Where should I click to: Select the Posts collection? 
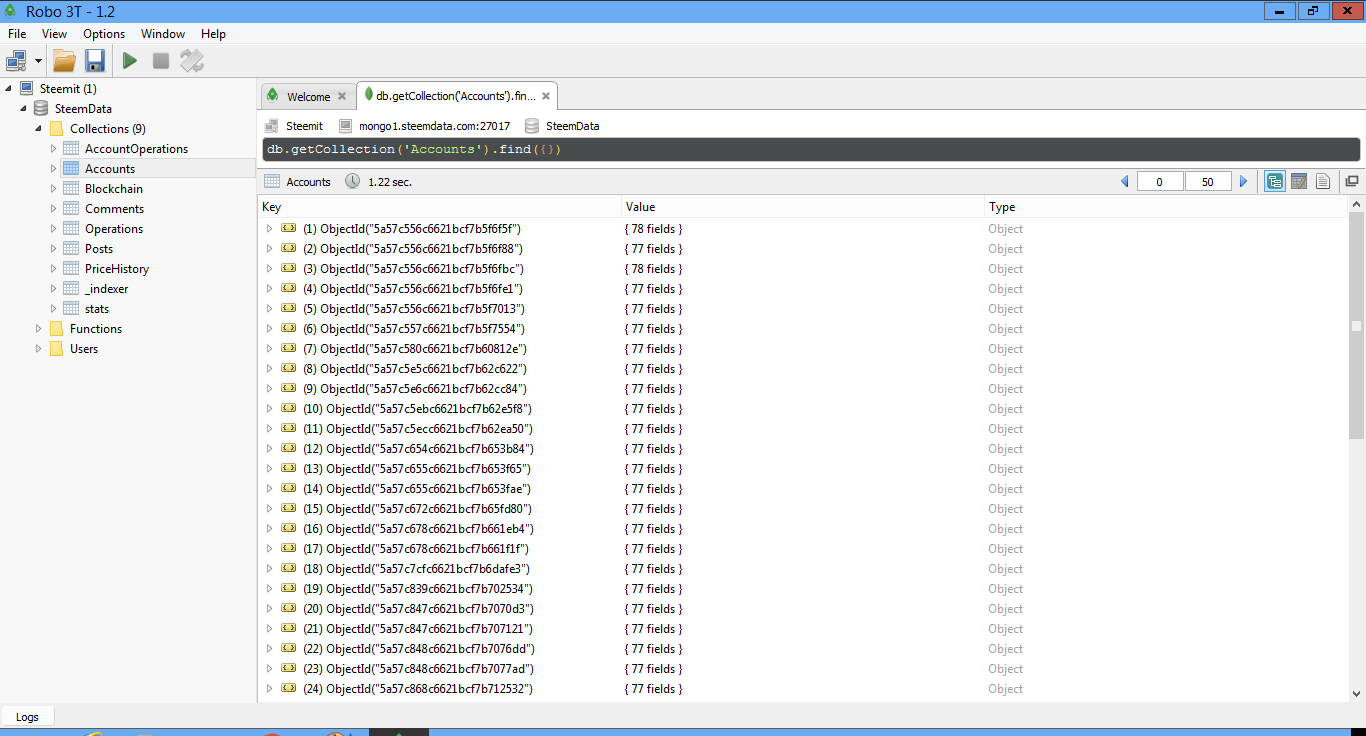[99, 249]
